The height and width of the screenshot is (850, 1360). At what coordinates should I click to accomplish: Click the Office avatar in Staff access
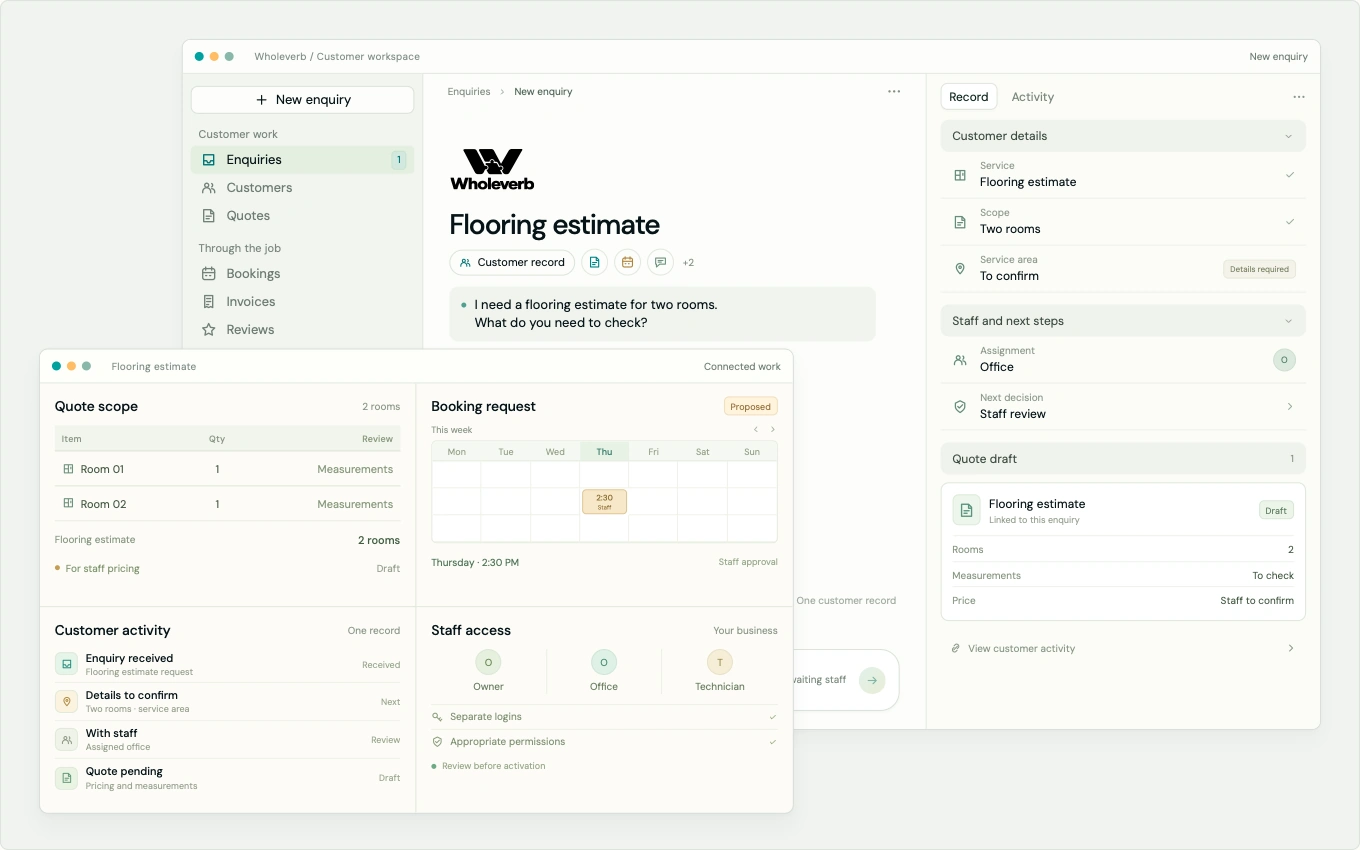[x=604, y=662]
